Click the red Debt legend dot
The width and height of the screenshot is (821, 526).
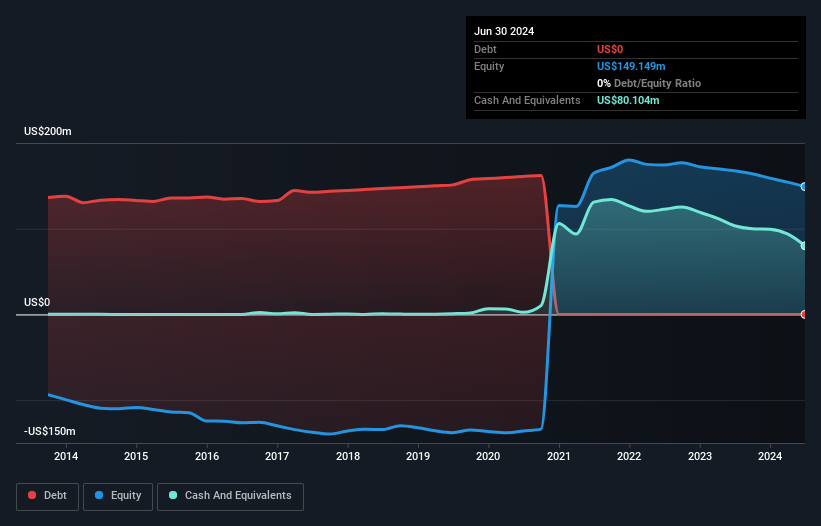pos(32,495)
